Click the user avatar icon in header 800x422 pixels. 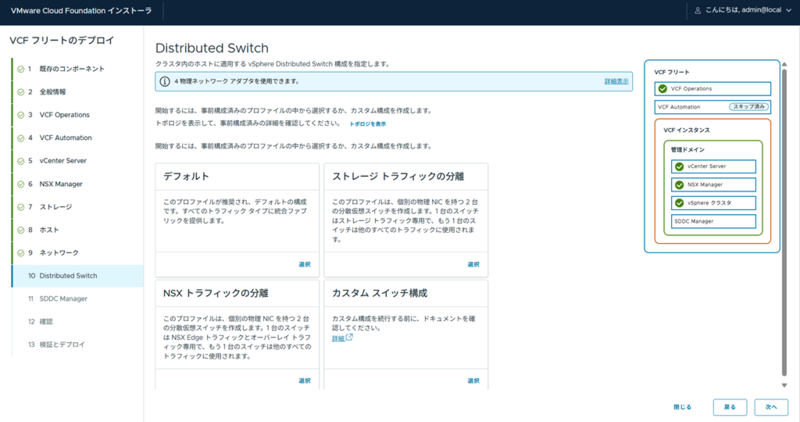pyautogui.click(x=697, y=10)
